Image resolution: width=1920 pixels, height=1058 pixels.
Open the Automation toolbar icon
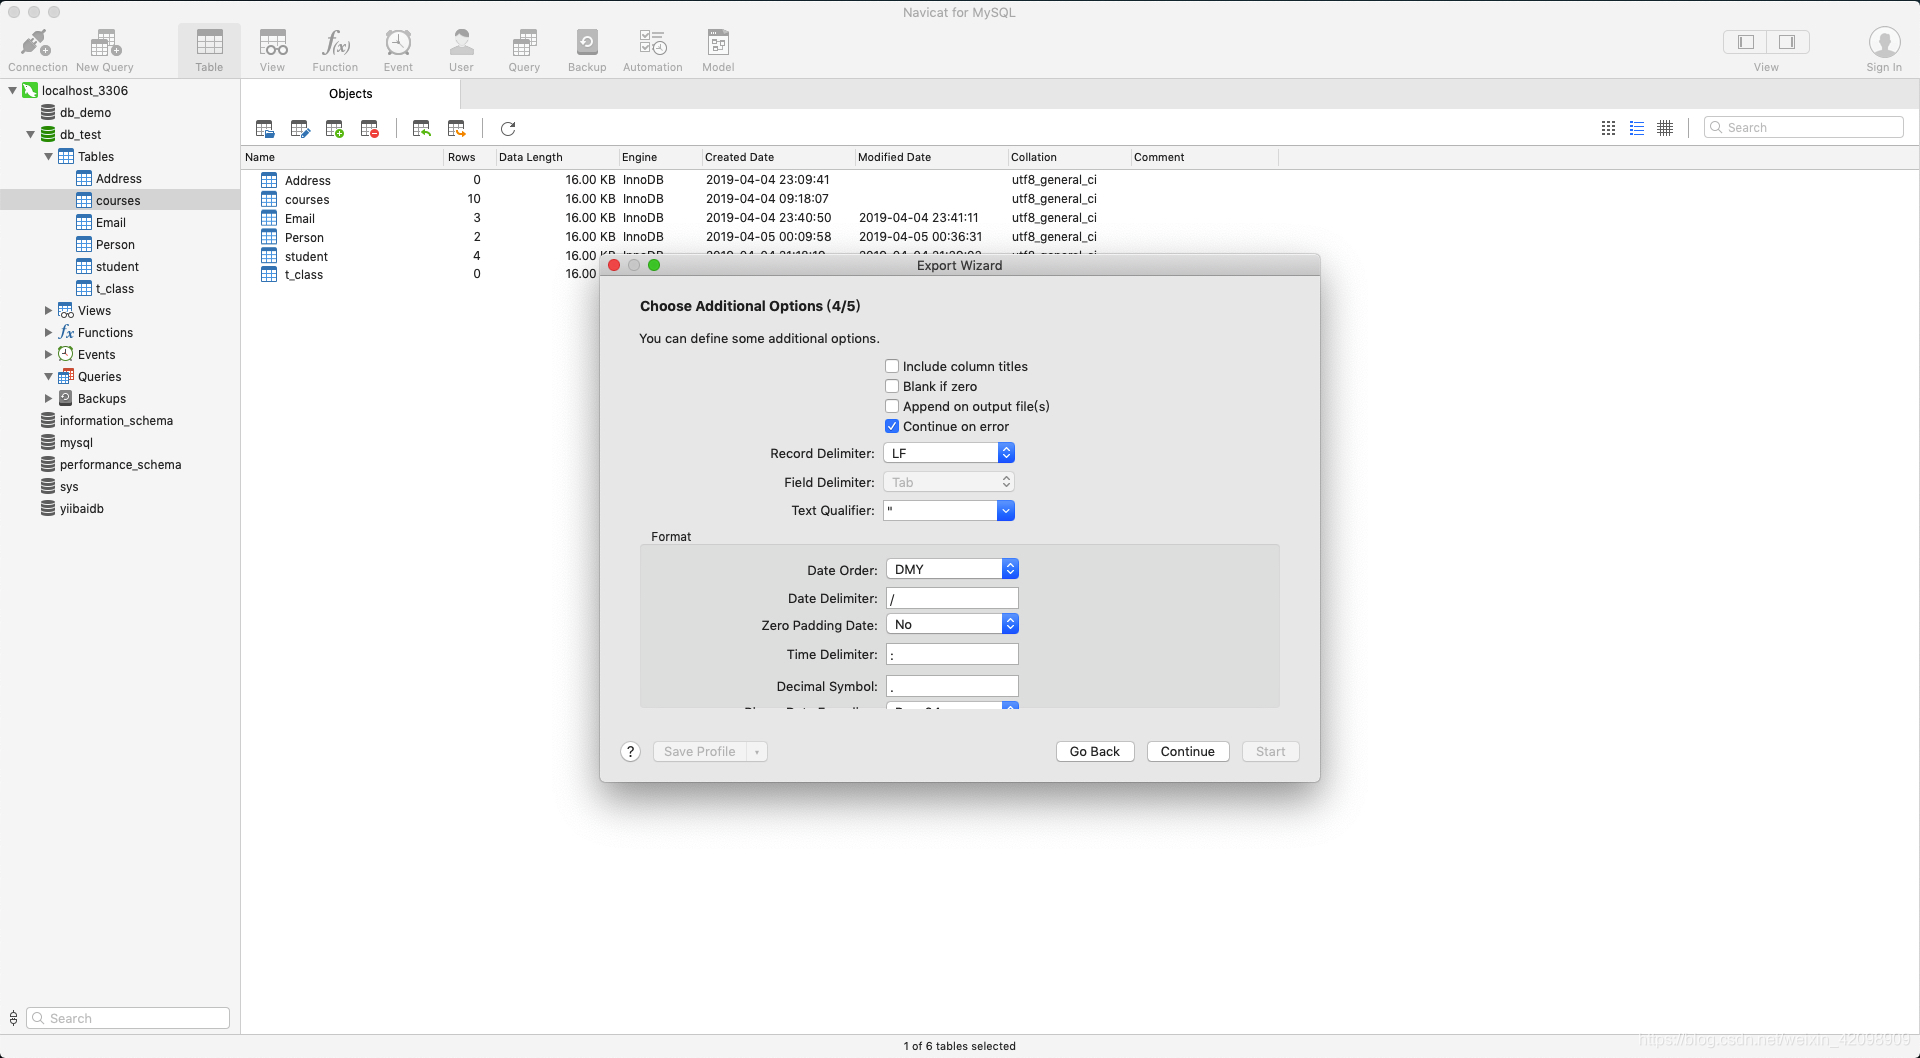(652, 50)
